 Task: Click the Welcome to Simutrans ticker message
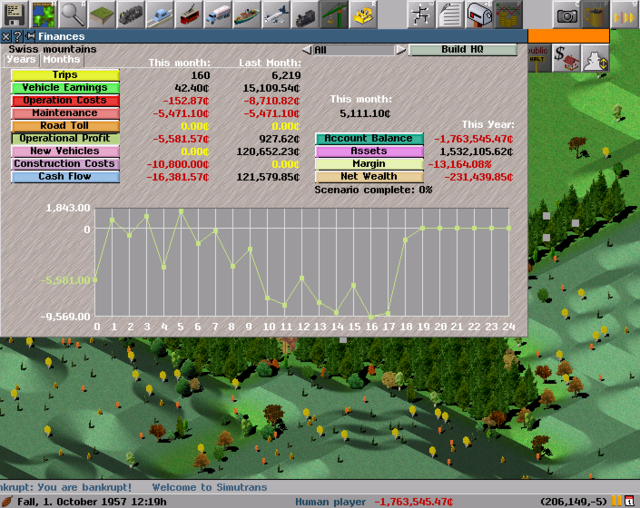[209, 487]
